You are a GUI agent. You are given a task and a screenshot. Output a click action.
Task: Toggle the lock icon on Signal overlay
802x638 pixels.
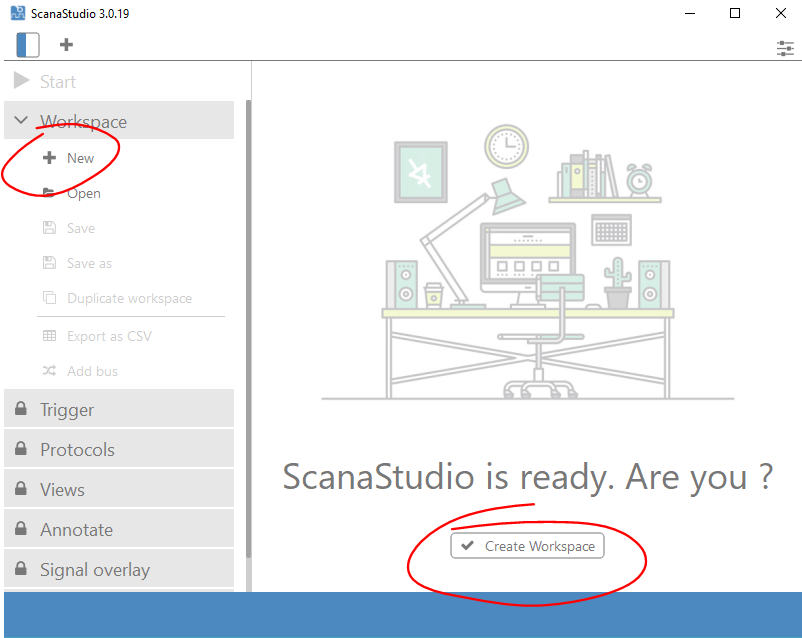22,568
